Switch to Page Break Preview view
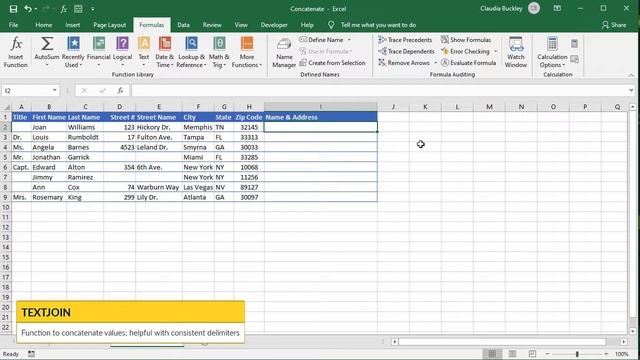The height and width of the screenshot is (360, 640). (x=532, y=354)
